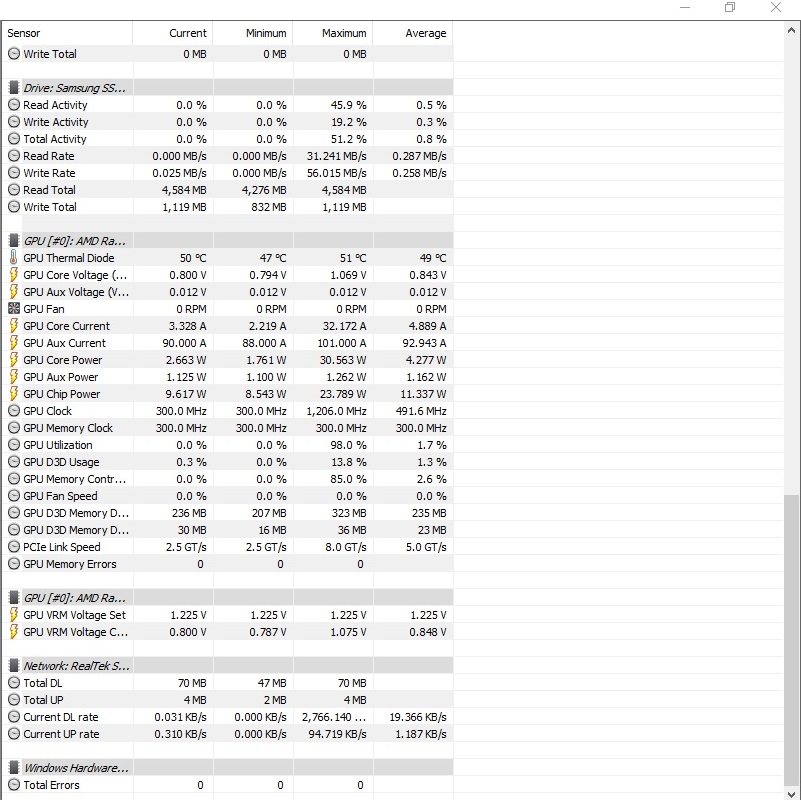The image size is (801, 800).
Task: Click the scroll down arrow
Action: pyautogui.click(x=791, y=793)
